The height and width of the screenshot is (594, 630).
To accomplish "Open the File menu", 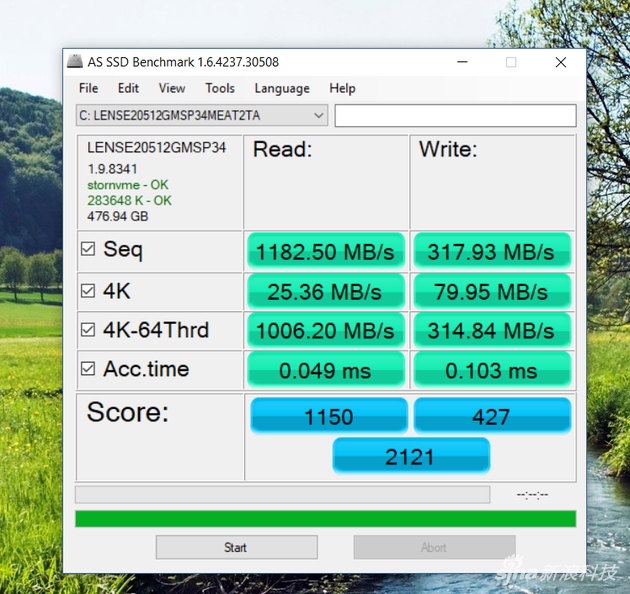I will pyautogui.click(x=88, y=88).
